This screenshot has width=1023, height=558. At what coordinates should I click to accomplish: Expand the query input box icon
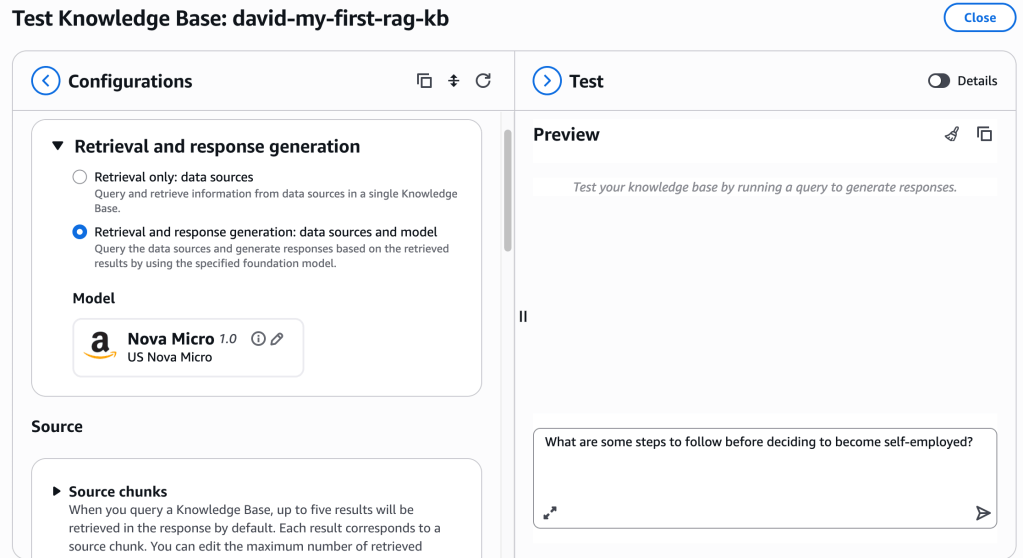550,513
